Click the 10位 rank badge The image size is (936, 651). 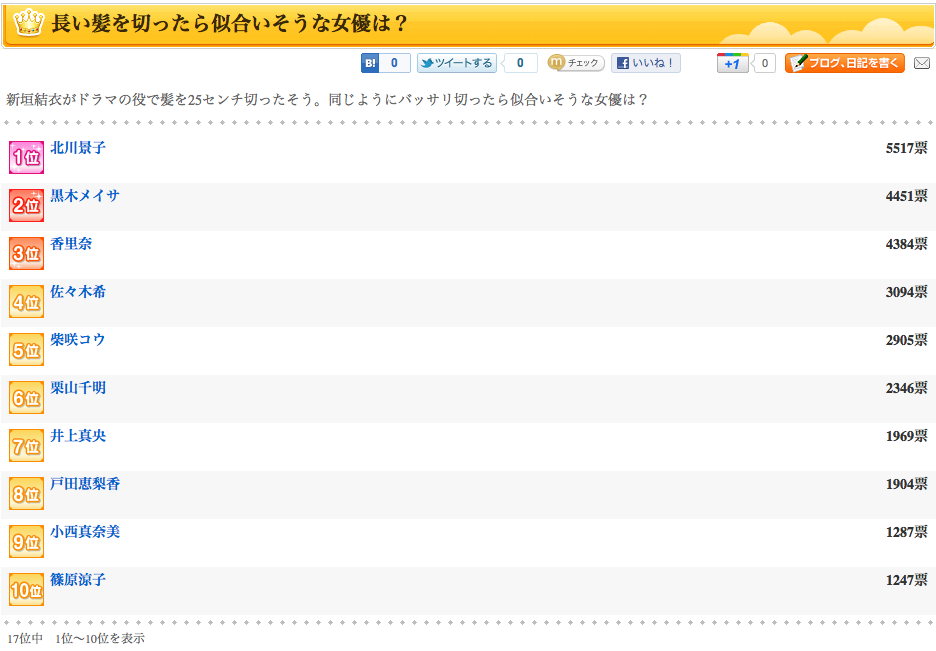tap(26, 590)
